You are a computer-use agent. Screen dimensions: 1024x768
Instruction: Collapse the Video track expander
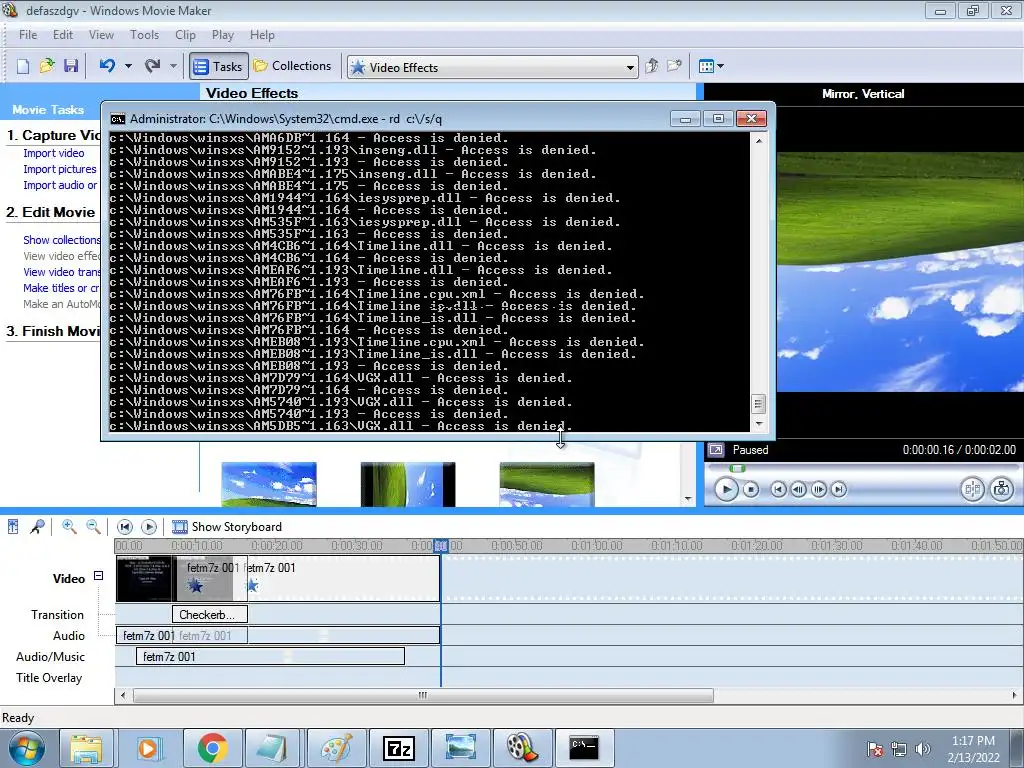[x=99, y=576]
